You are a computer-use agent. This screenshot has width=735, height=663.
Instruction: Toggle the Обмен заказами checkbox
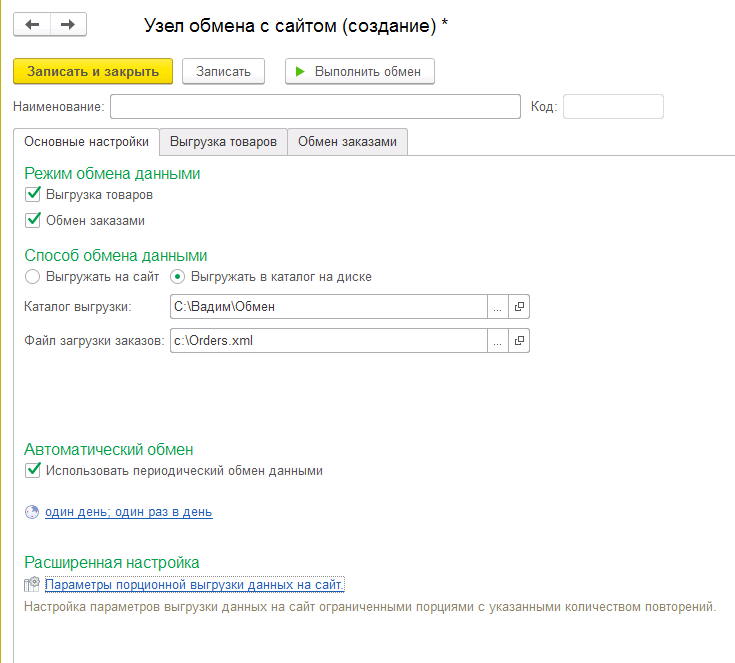pyautogui.click(x=33, y=220)
